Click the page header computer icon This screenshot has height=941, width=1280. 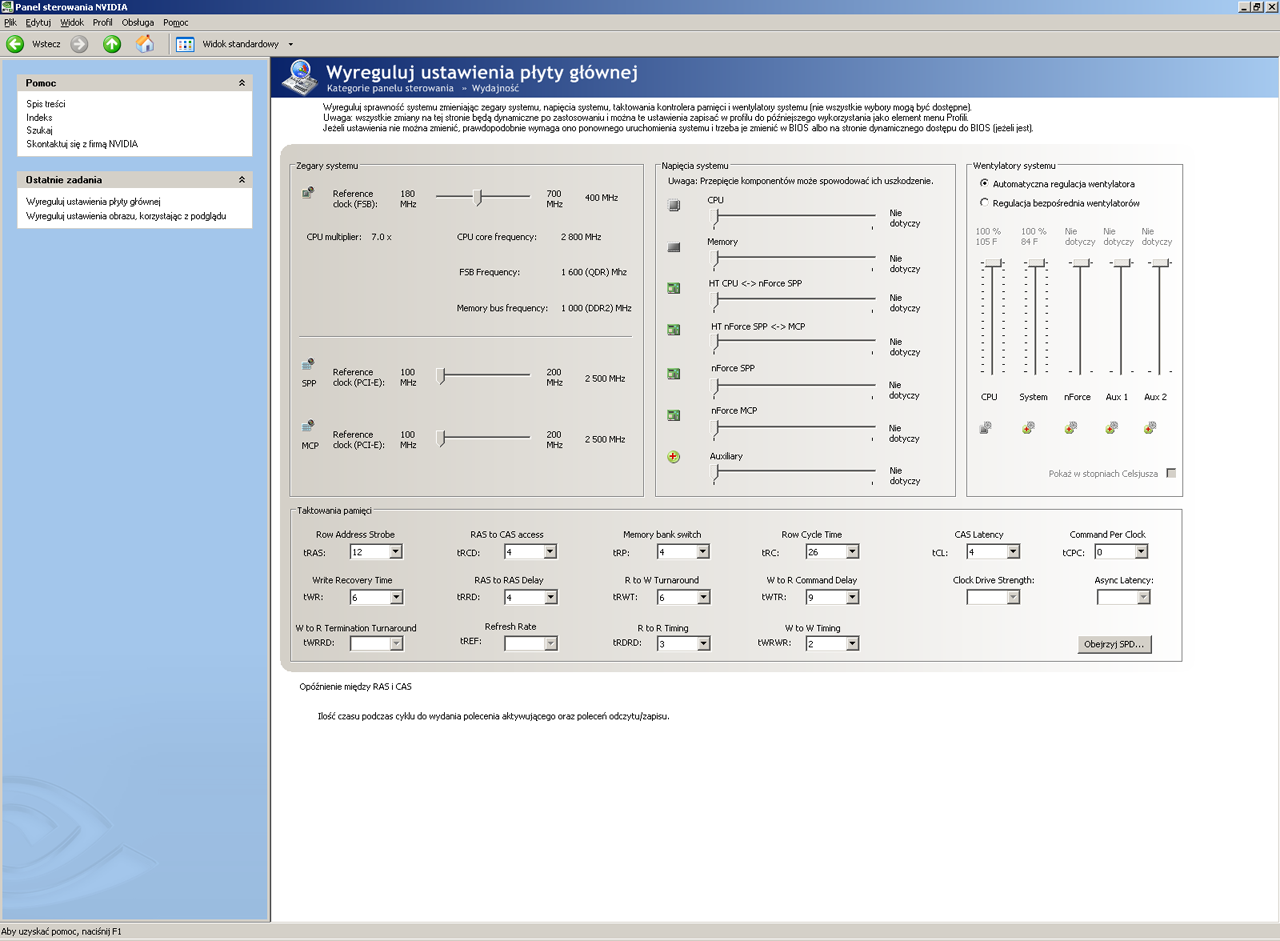(298, 77)
